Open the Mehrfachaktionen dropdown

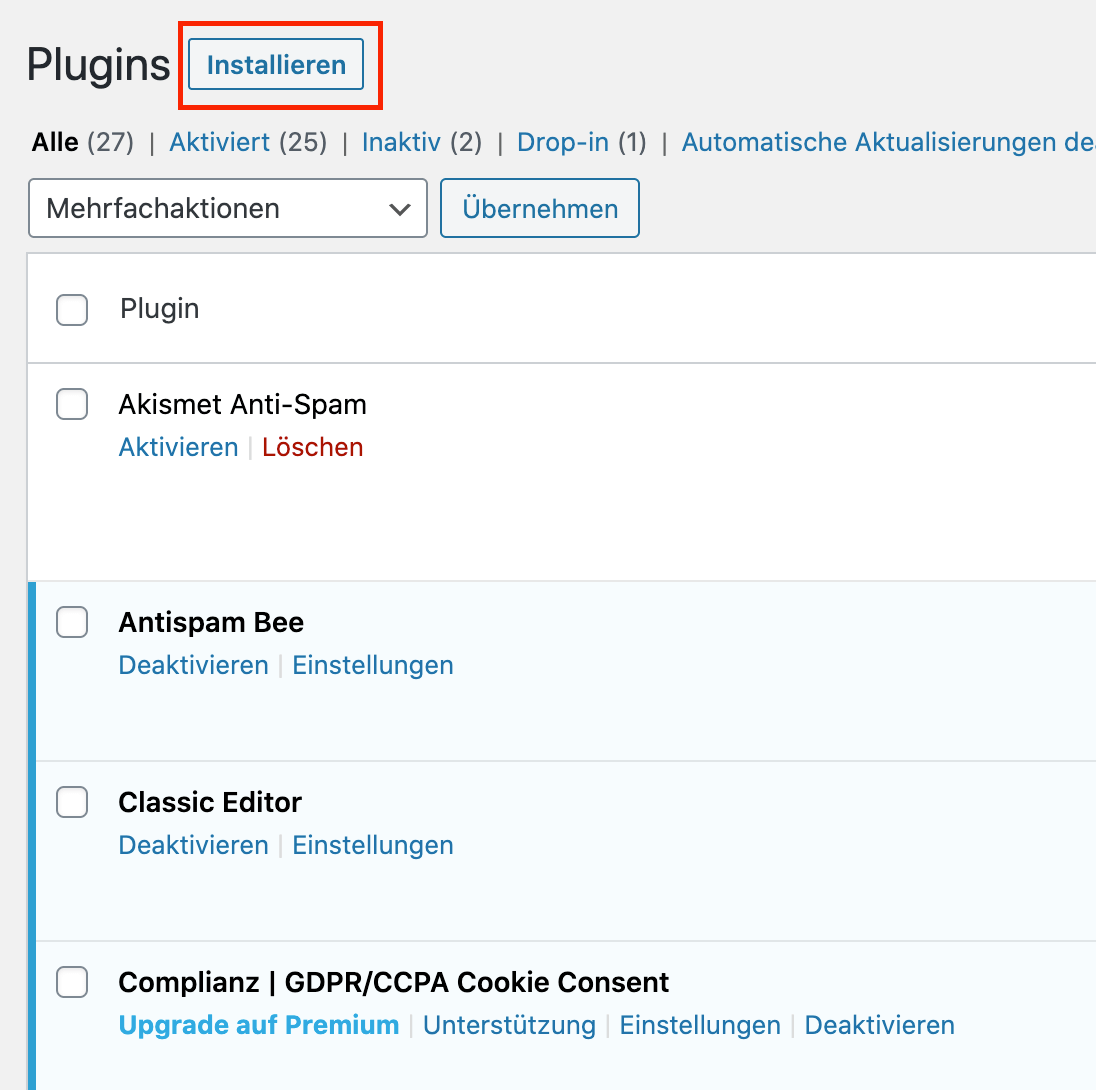point(228,208)
